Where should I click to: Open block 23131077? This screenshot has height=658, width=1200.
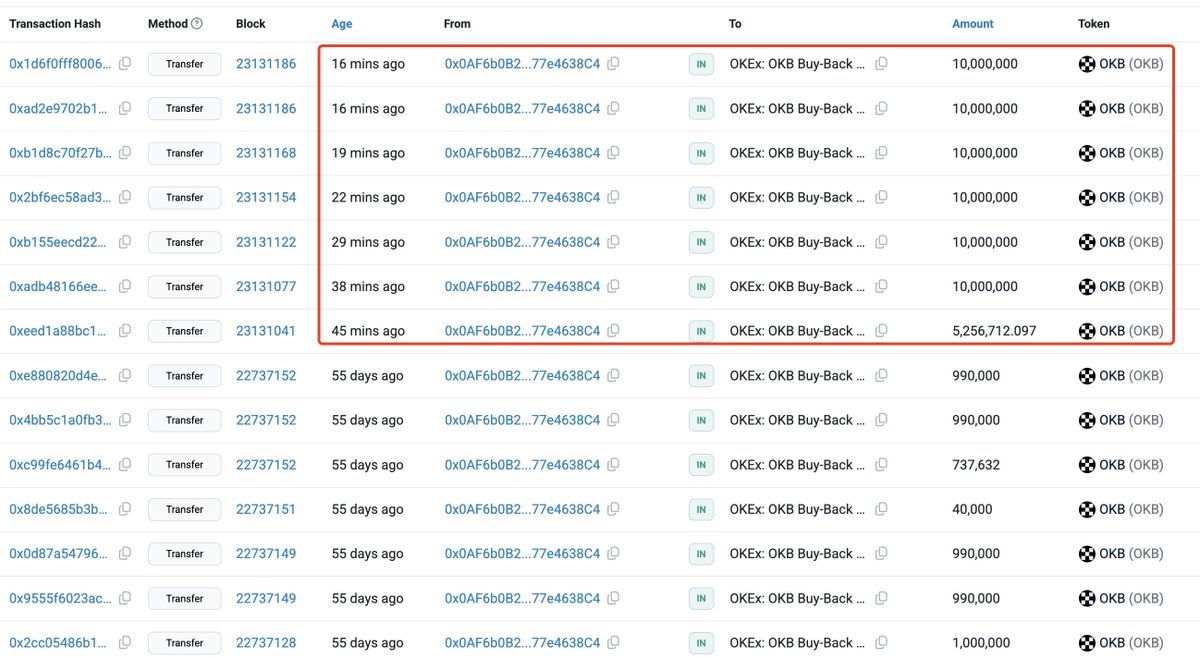coord(266,286)
